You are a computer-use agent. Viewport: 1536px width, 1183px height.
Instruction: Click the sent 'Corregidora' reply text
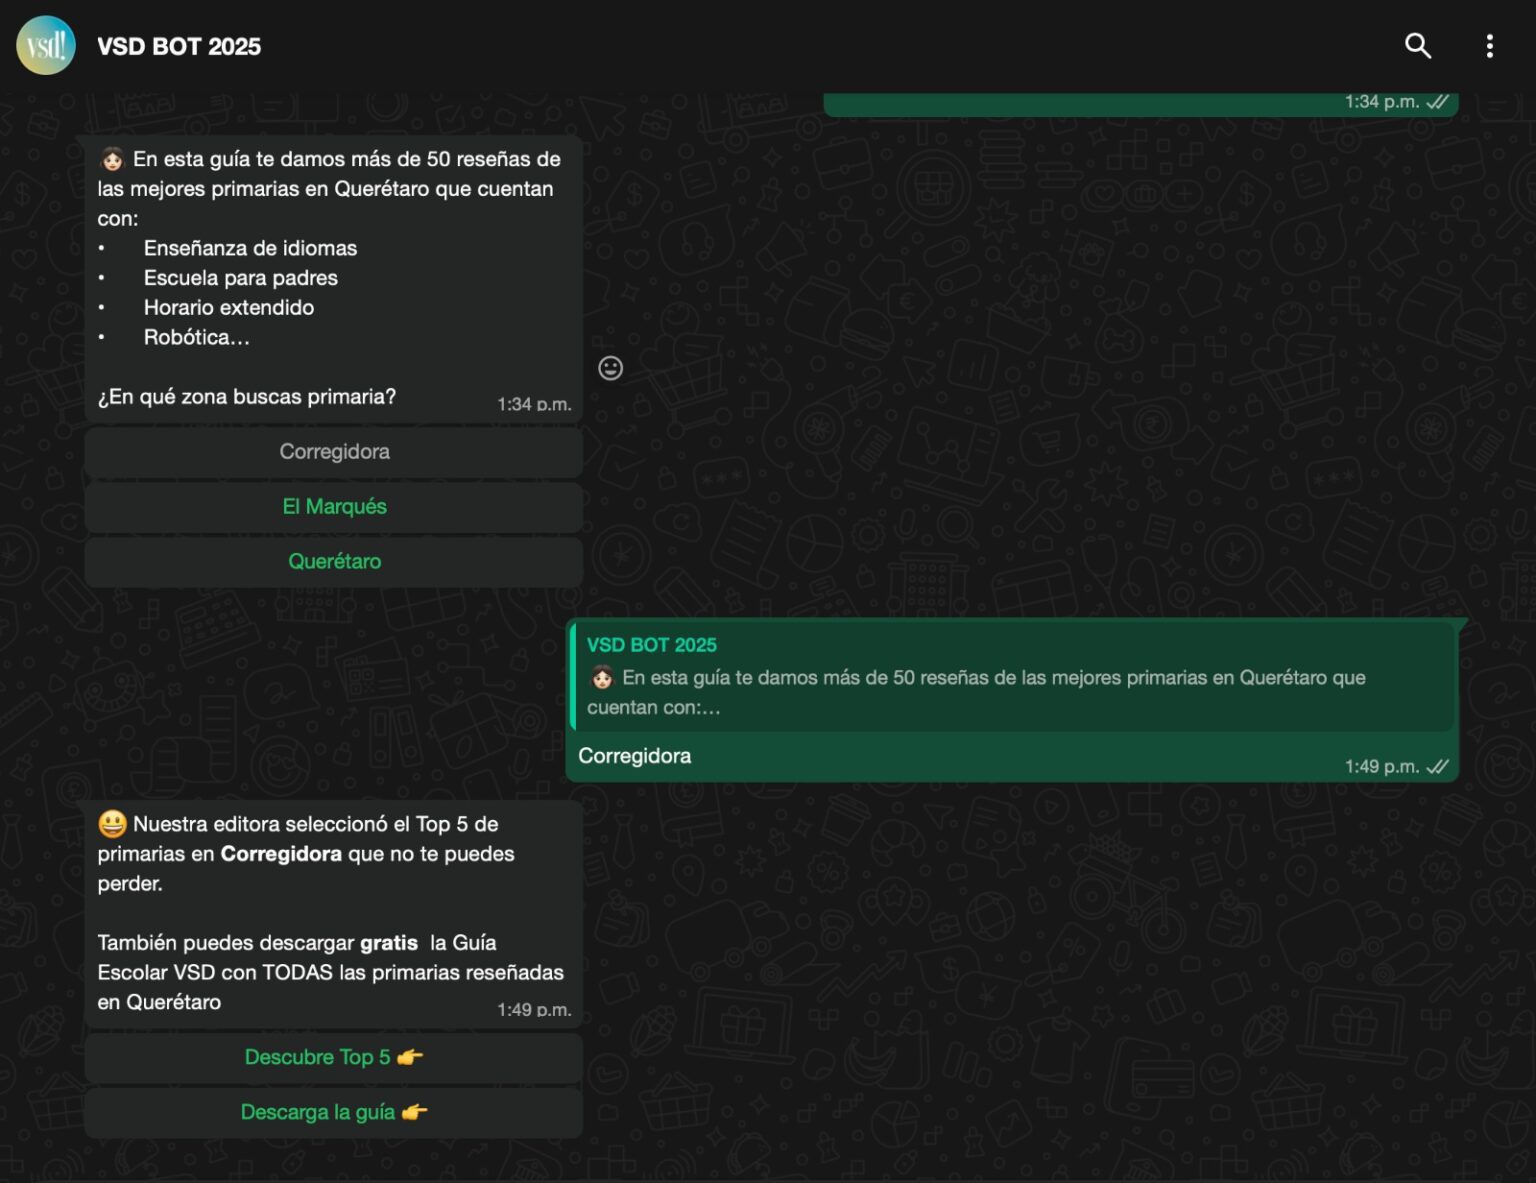(634, 756)
